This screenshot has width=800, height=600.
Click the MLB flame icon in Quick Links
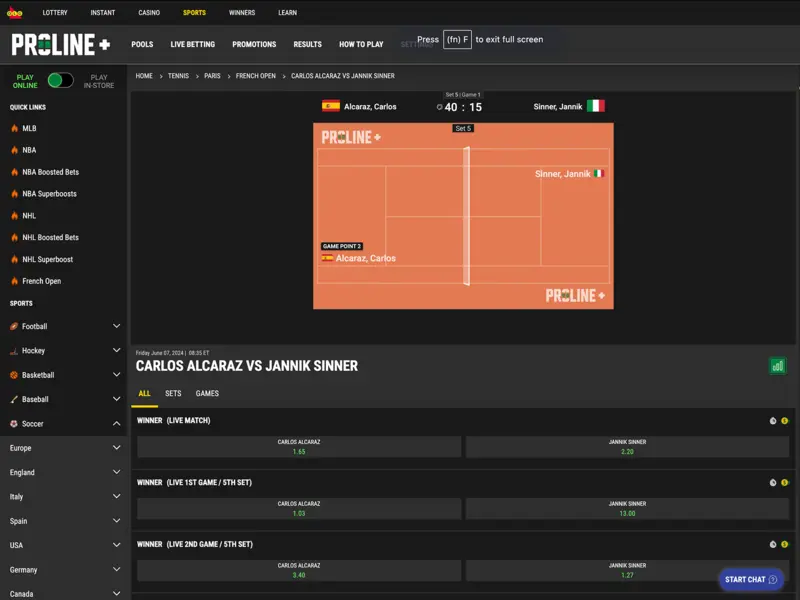(14, 128)
